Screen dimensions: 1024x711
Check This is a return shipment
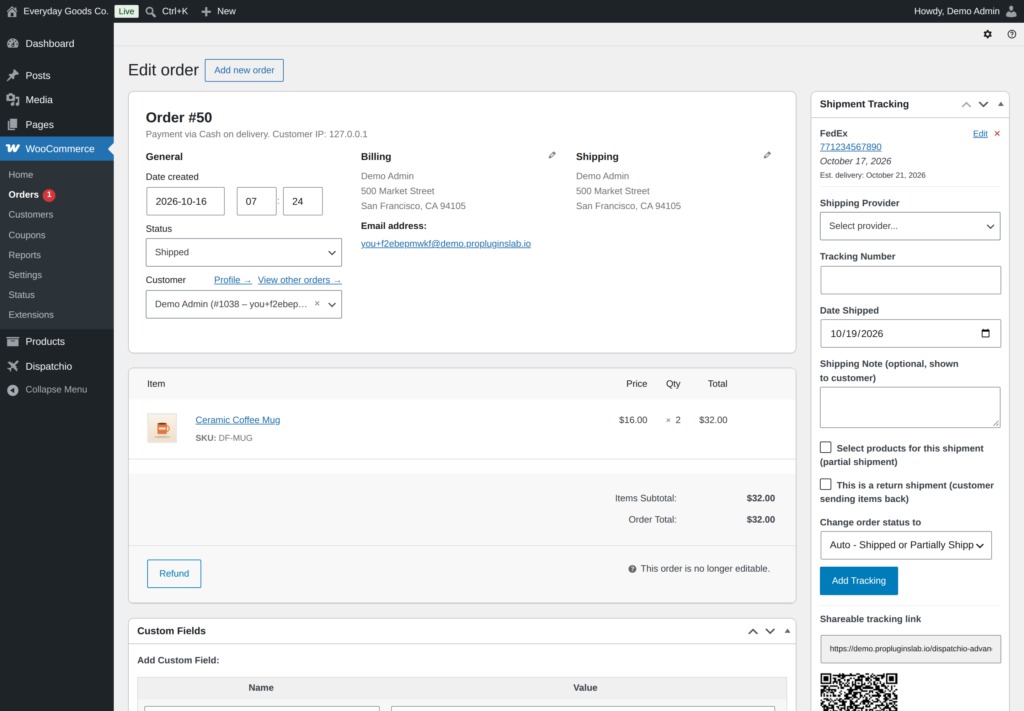(825, 484)
